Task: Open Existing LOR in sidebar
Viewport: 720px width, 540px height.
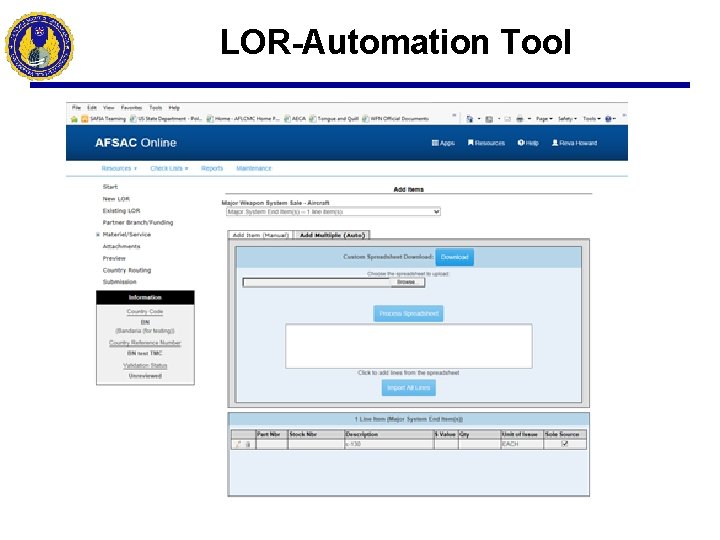Action: (121, 211)
